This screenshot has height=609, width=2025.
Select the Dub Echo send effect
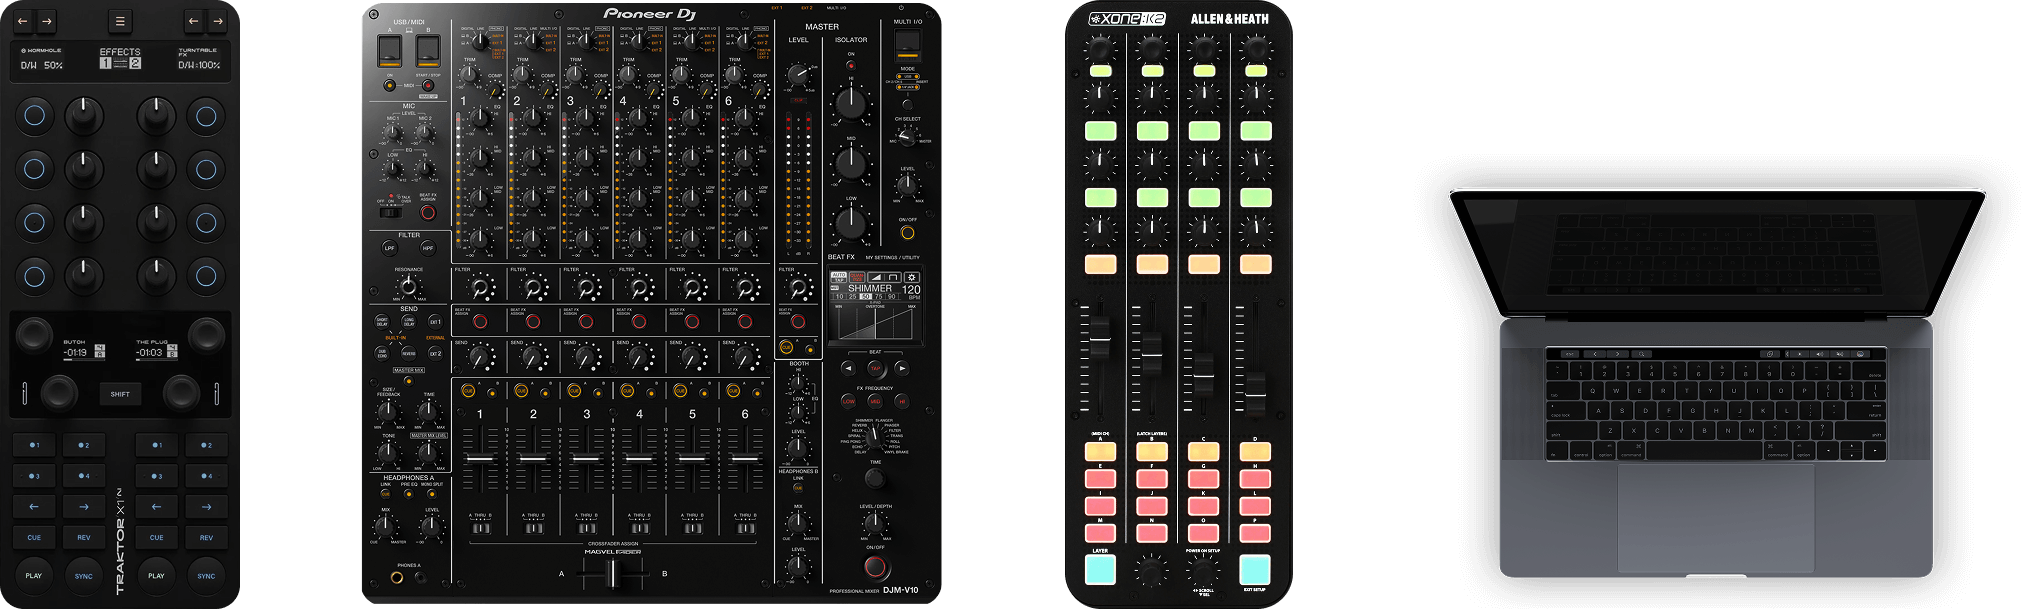[382, 353]
